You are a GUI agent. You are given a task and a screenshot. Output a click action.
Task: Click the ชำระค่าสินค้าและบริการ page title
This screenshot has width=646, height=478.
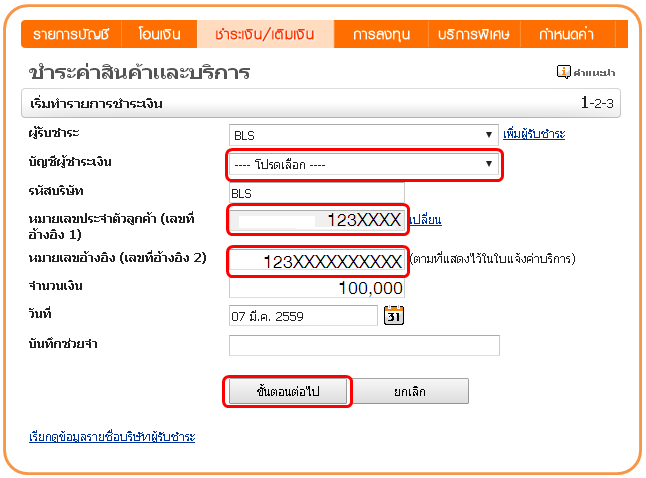tap(139, 72)
